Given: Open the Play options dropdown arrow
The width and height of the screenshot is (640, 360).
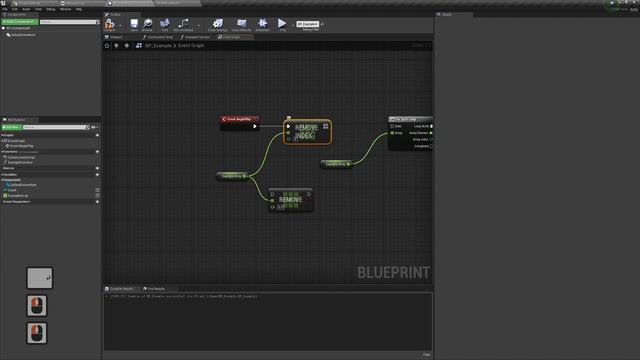Looking at the screenshot, I should click(x=292, y=25).
